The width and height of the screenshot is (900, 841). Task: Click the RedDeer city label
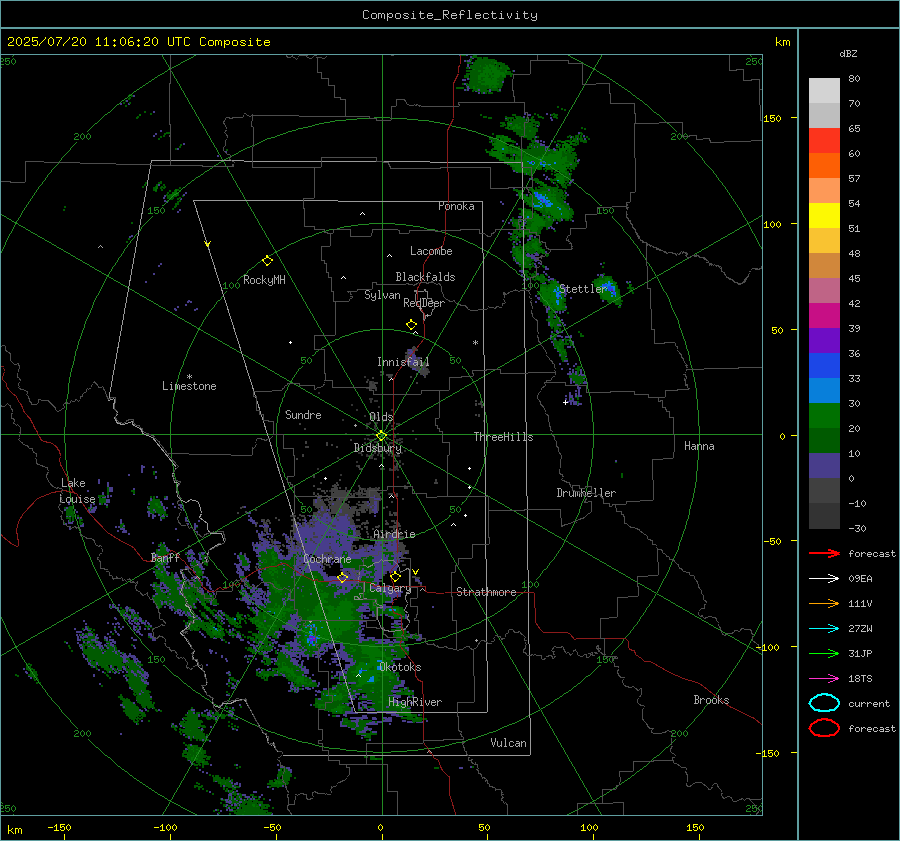424,303
